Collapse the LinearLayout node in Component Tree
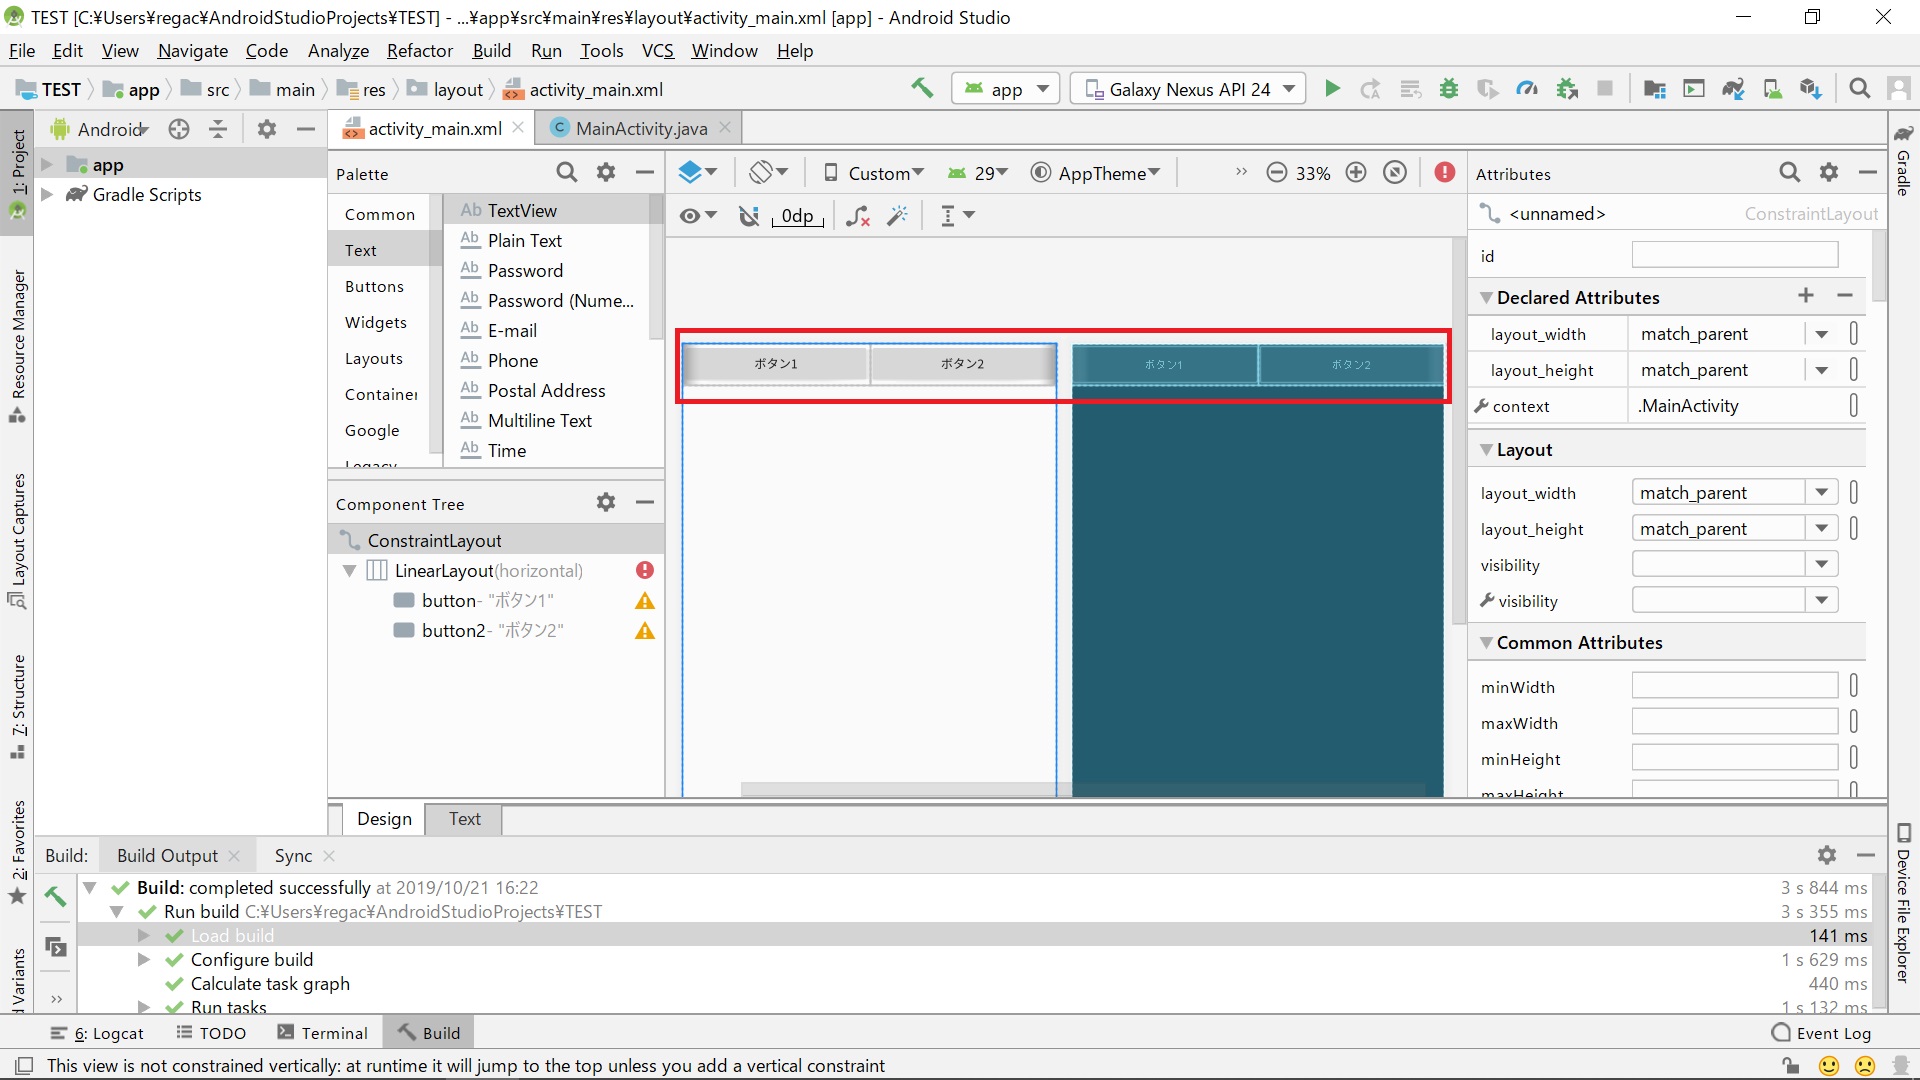 pyautogui.click(x=350, y=570)
